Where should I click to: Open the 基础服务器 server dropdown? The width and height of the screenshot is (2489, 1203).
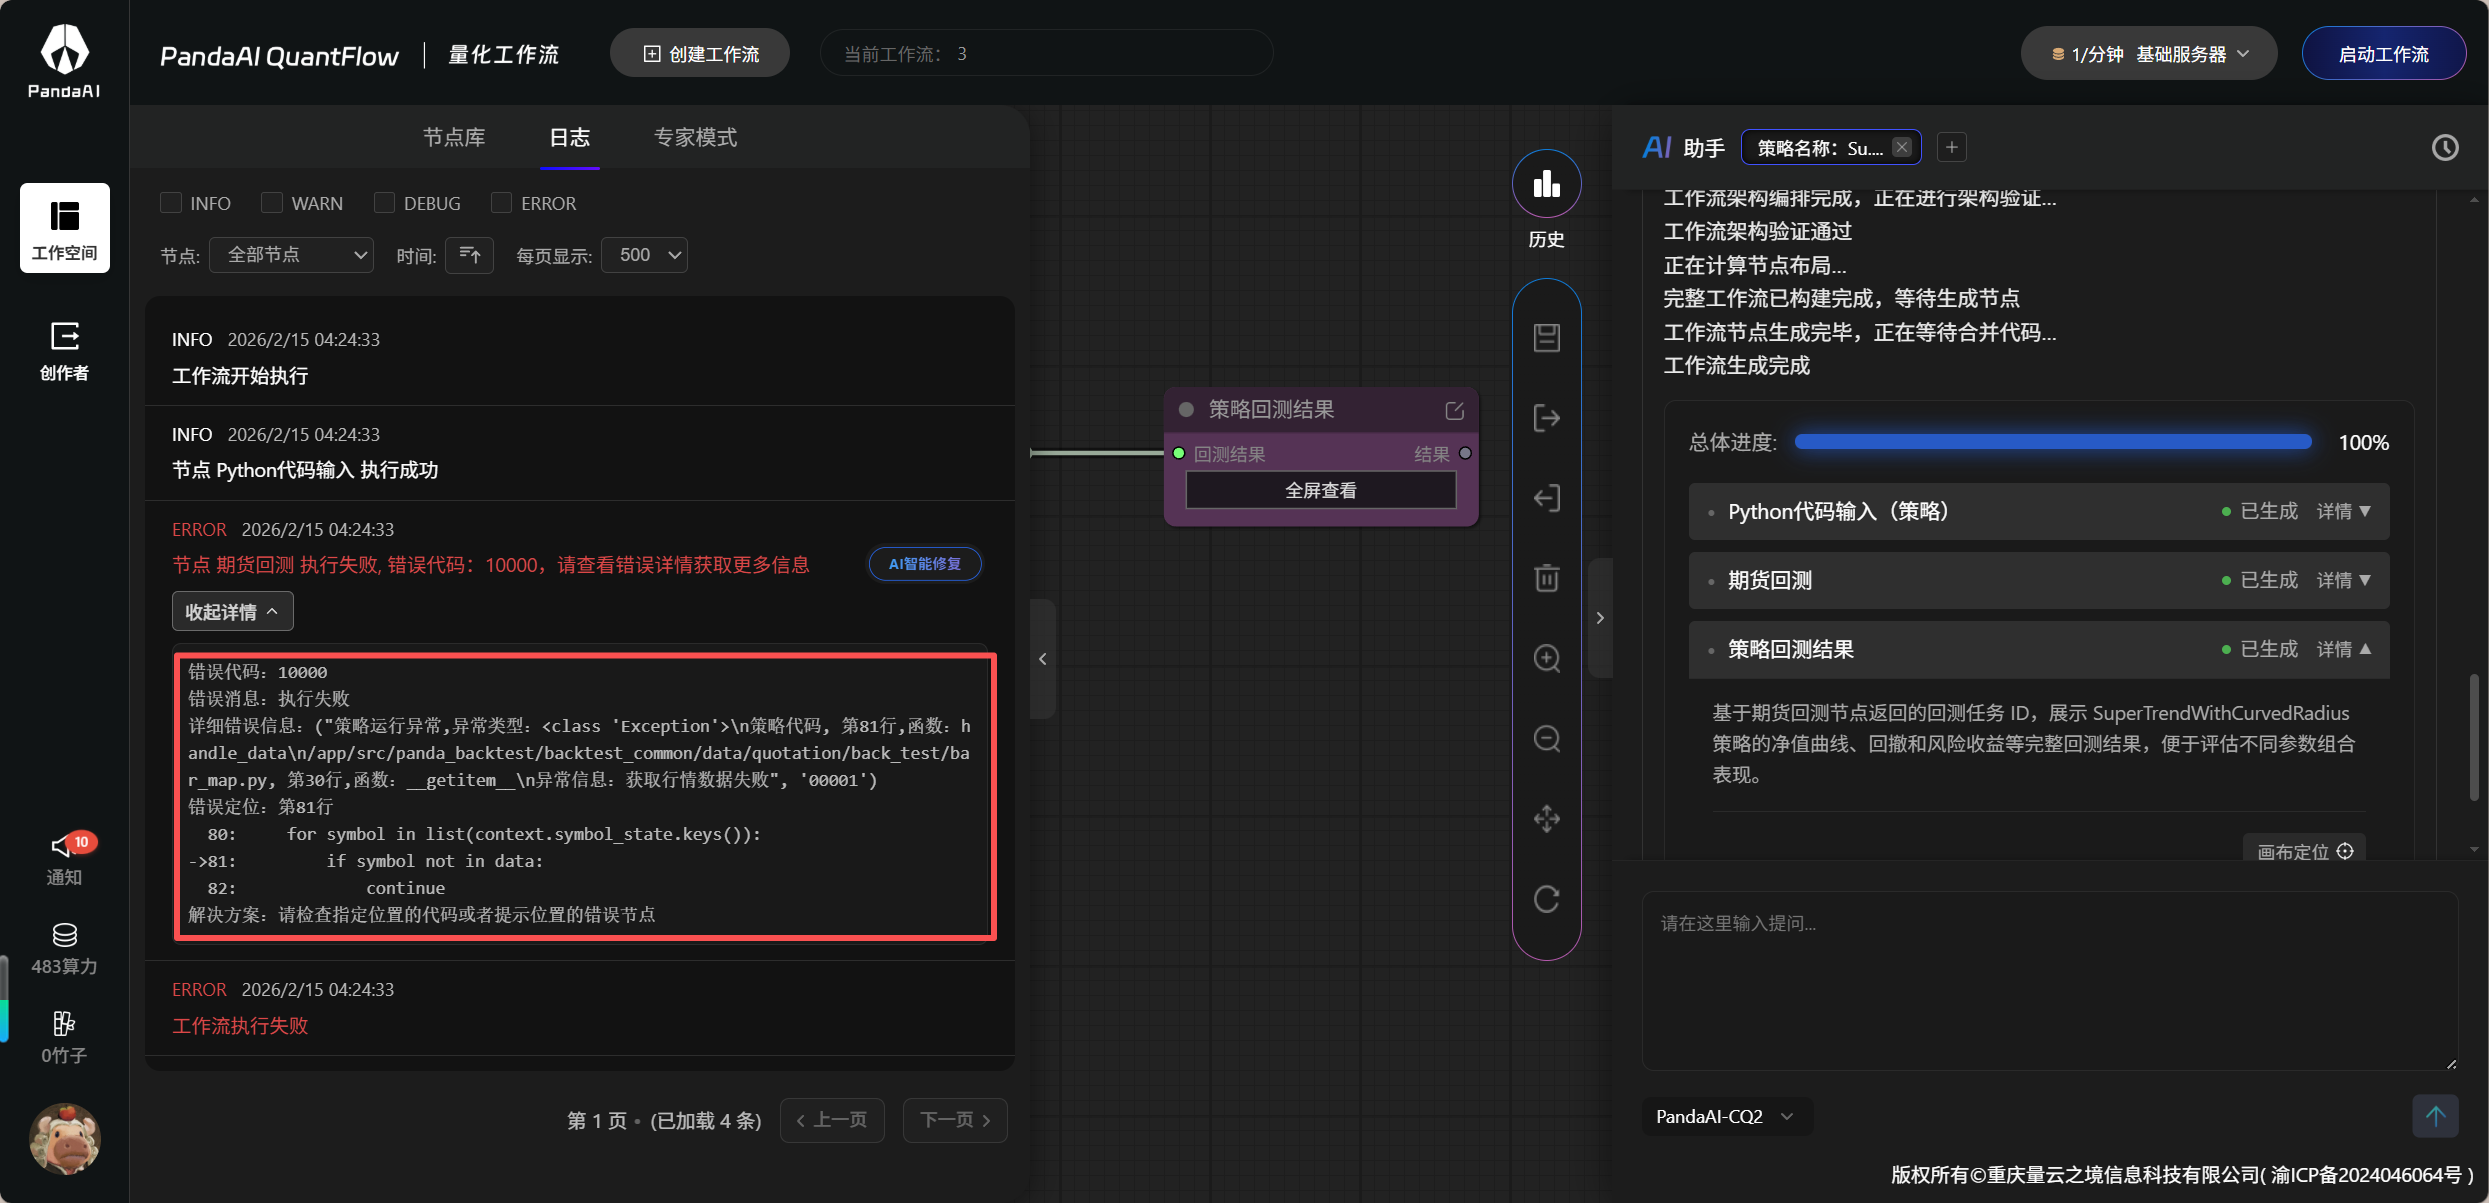(x=2149, y=54)
